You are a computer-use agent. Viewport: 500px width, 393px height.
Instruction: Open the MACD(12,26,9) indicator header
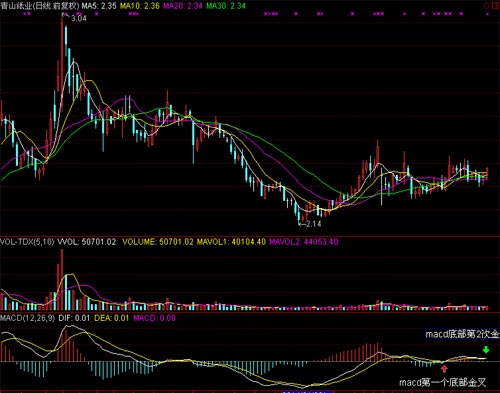tap(27, 318)
